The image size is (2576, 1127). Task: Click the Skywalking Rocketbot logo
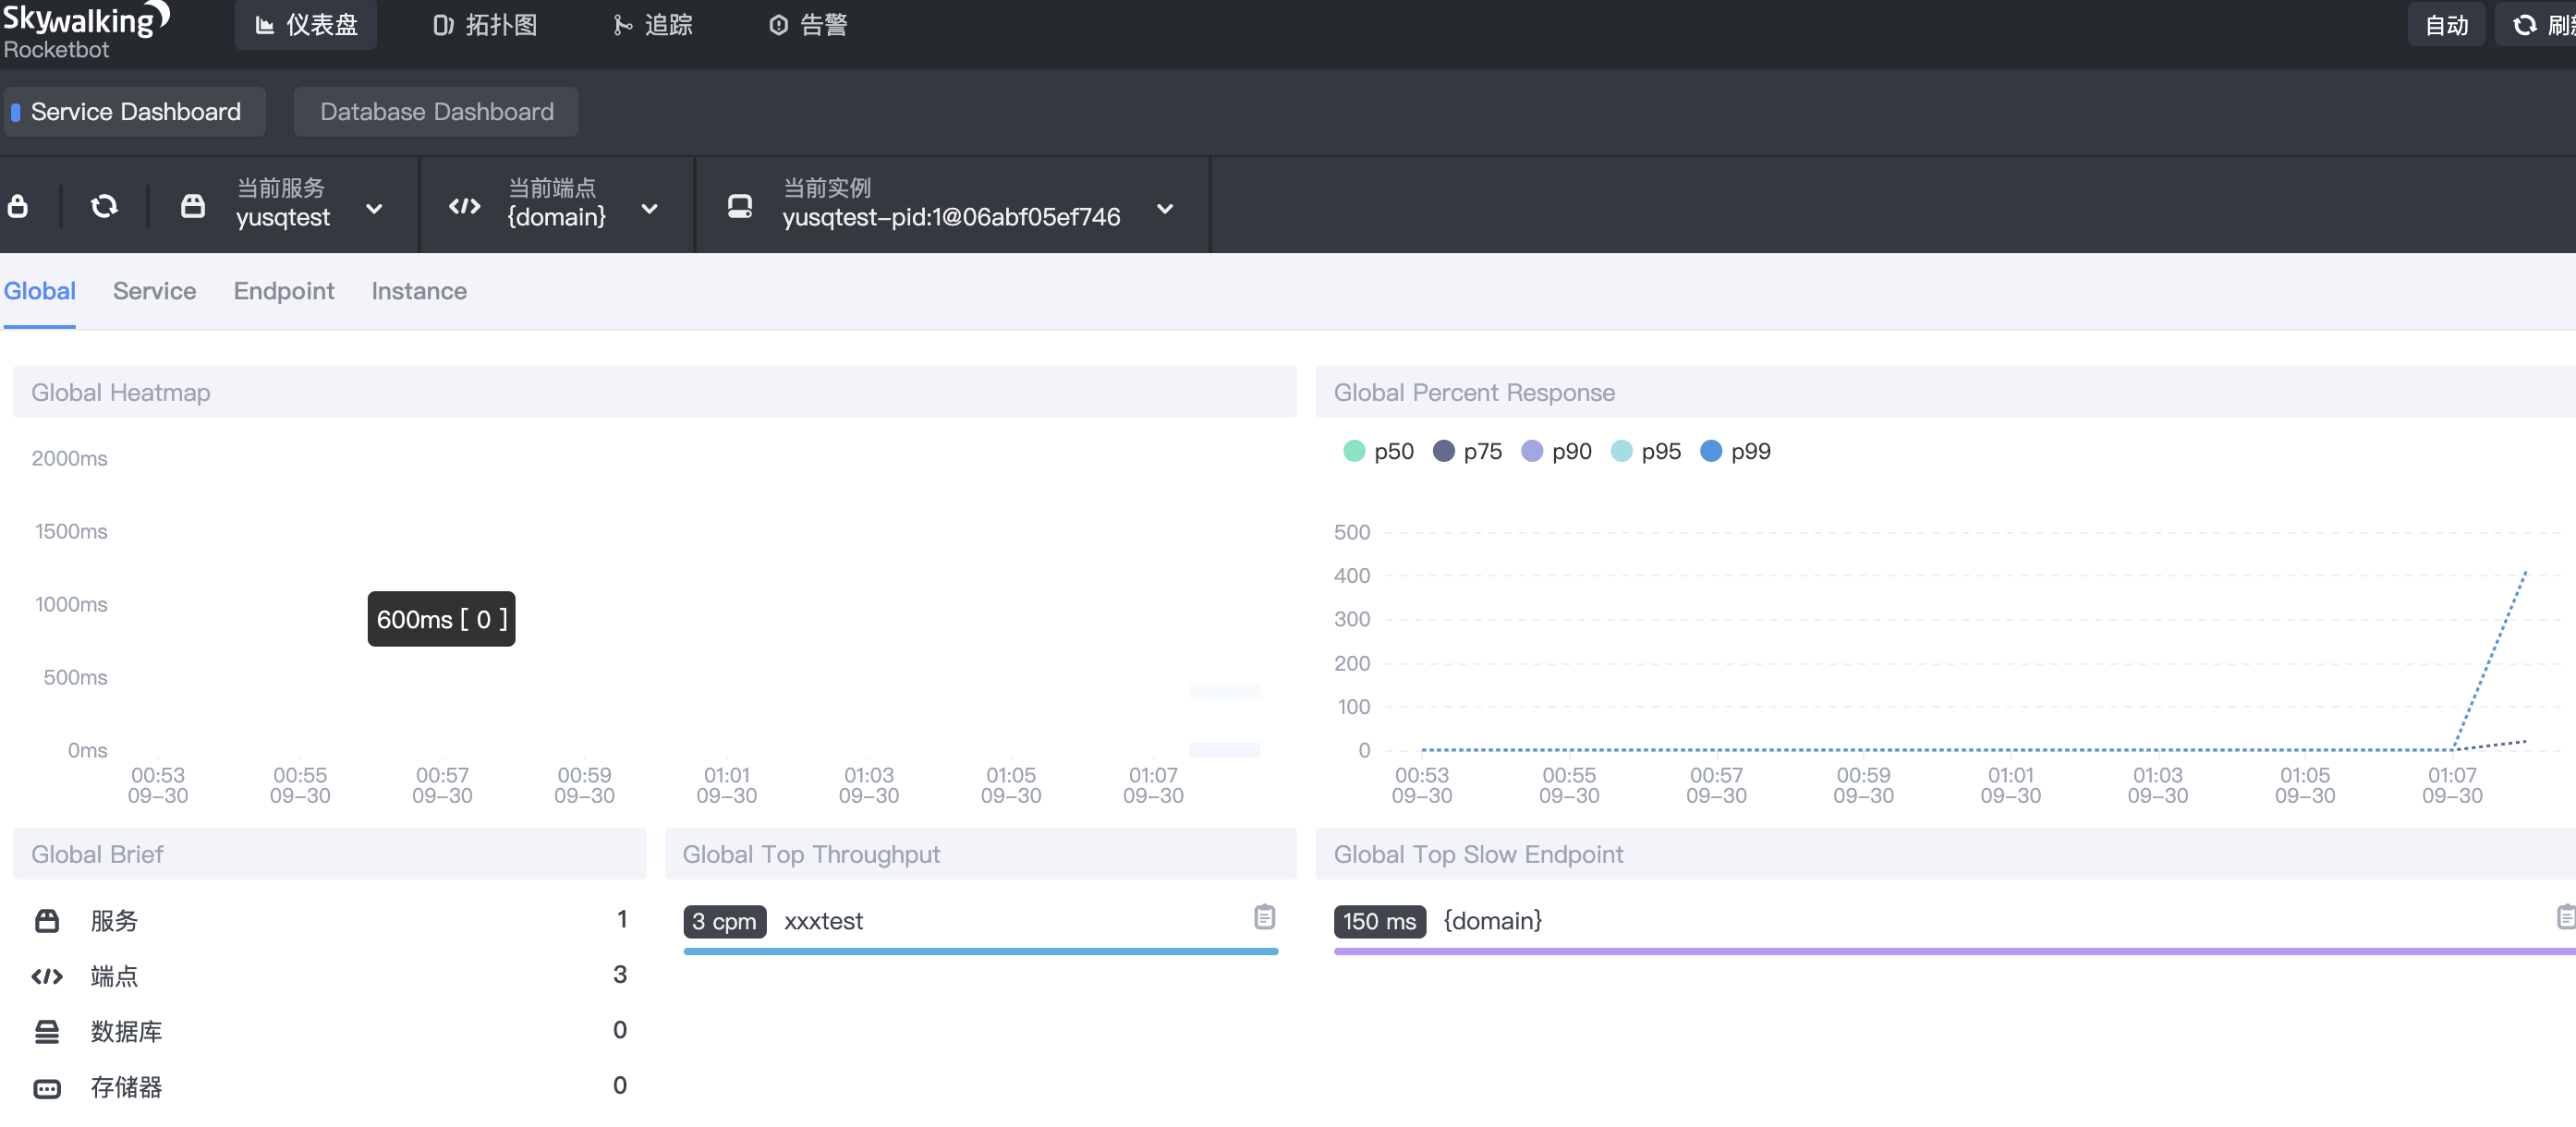coord(85,30)
